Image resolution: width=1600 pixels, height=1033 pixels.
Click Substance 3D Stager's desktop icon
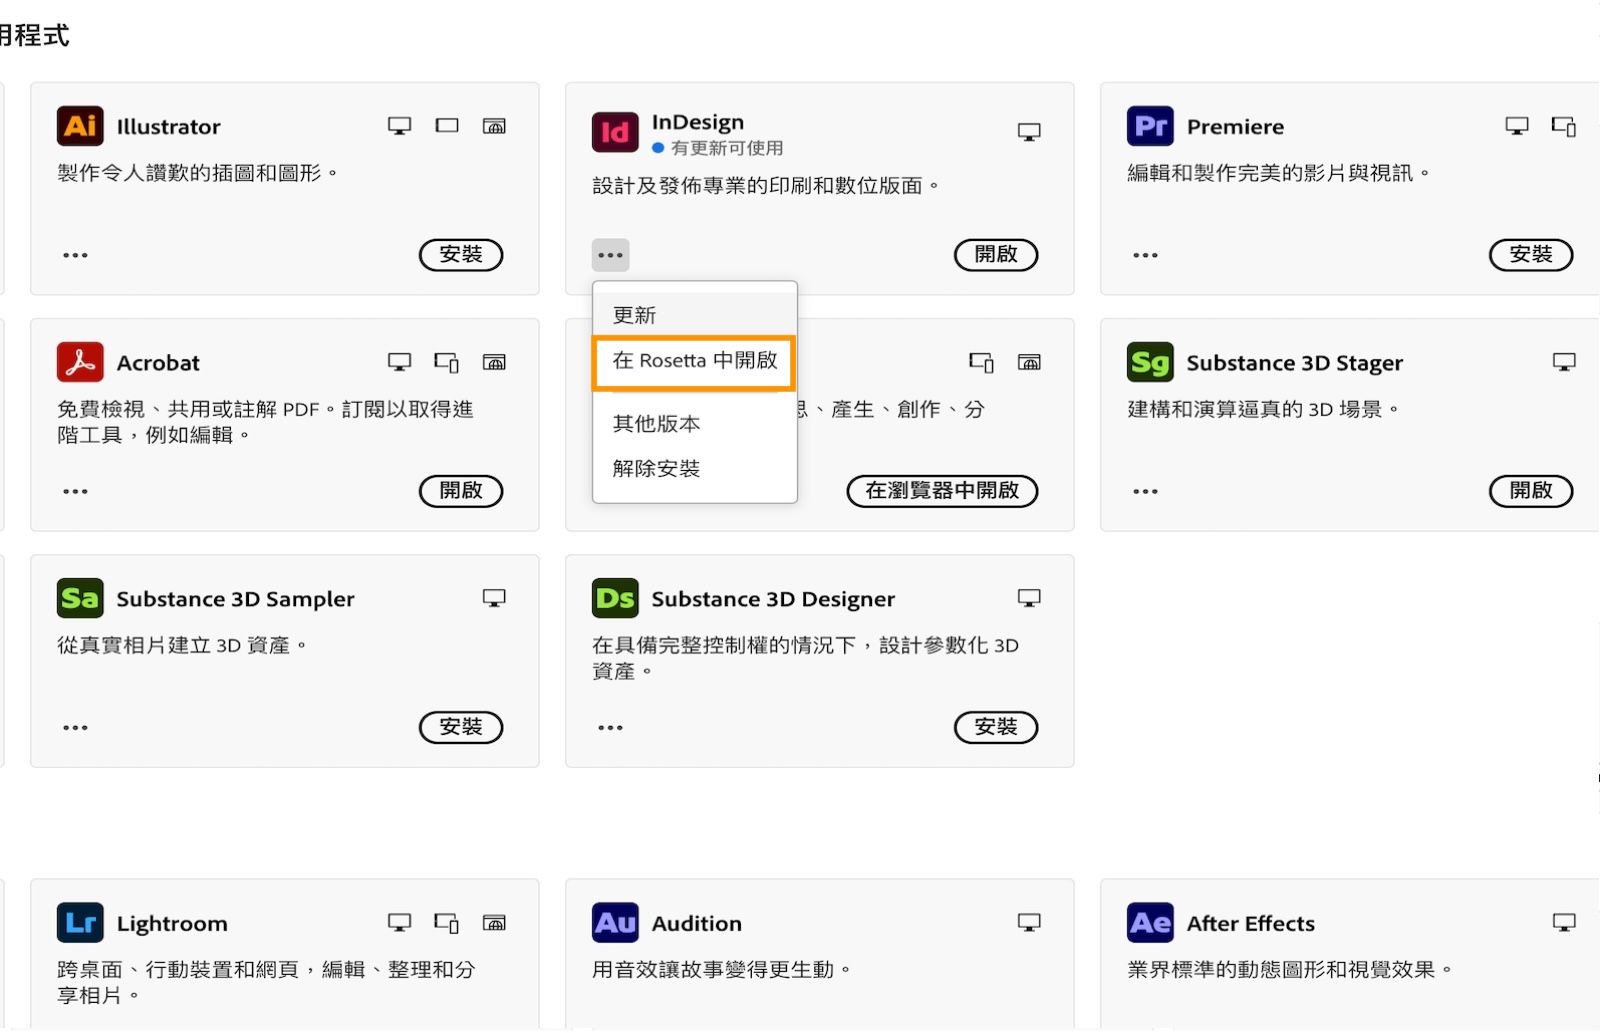click(1564, 362)
